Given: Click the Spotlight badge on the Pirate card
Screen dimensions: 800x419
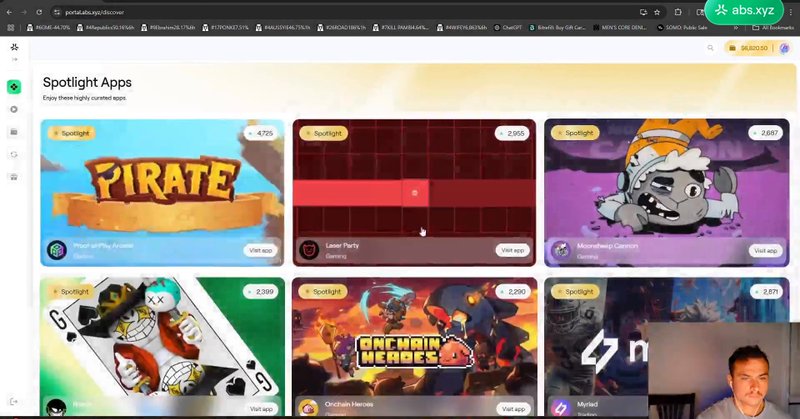Looking at the screenshot, I should (70, 133).
